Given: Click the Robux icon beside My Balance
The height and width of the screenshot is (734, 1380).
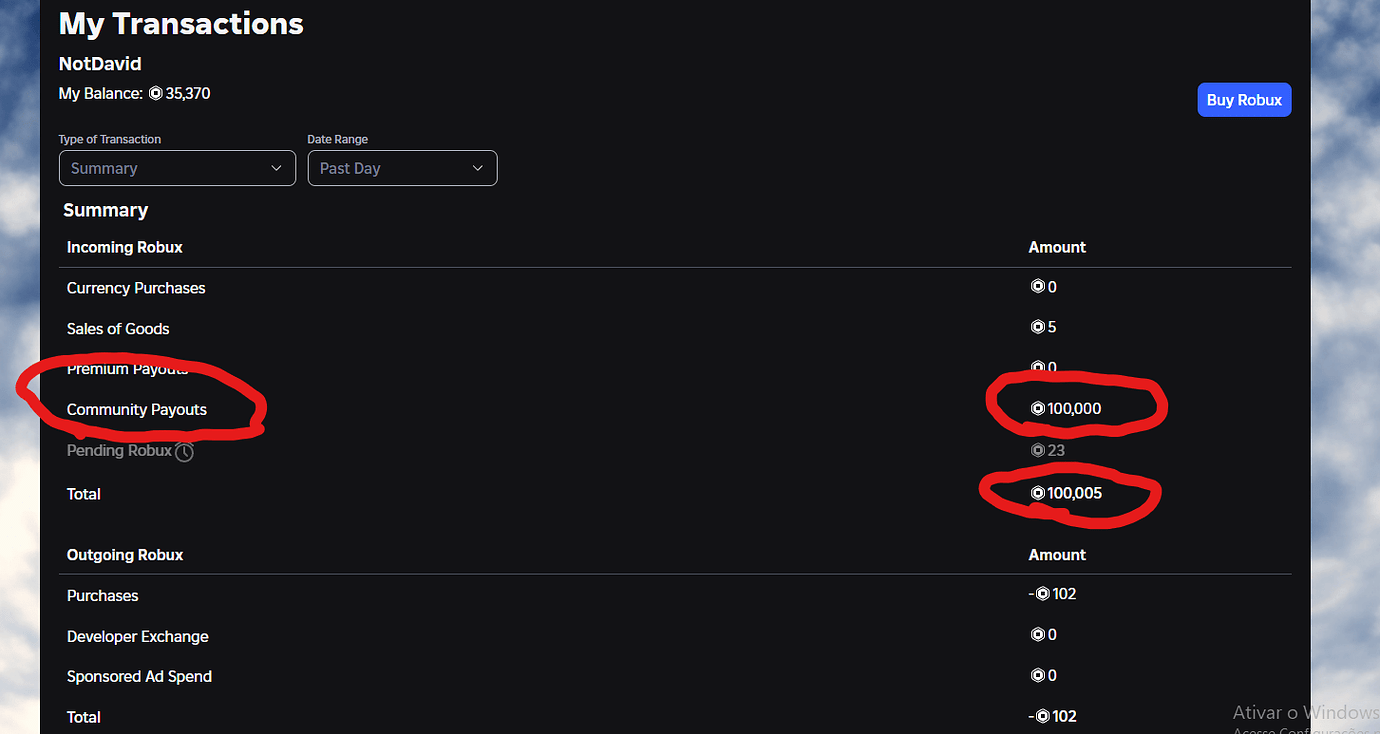Looking at the screenshot, I should click(155, 94).
